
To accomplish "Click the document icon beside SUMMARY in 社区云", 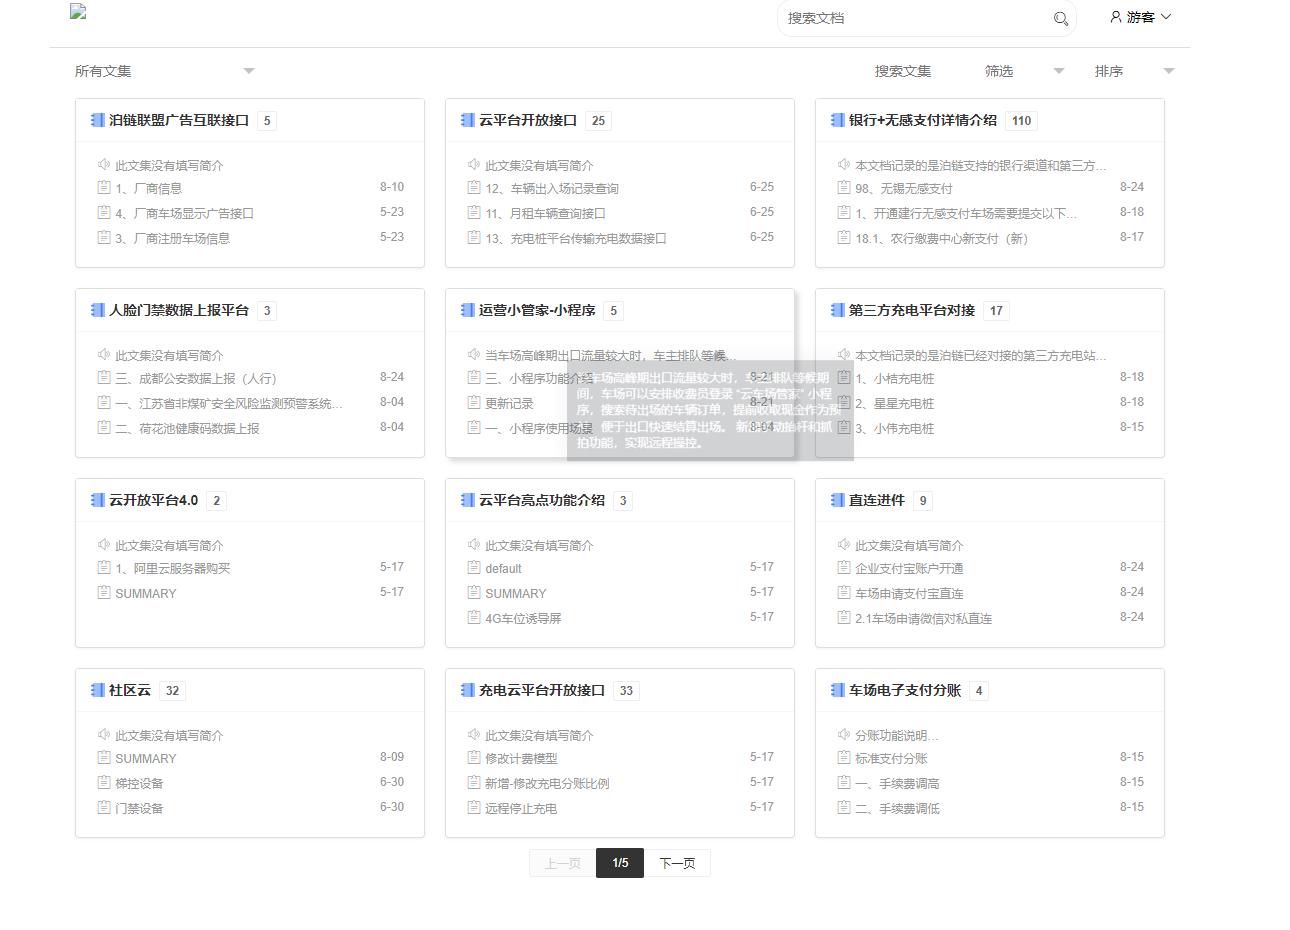I will click(103, 758).
